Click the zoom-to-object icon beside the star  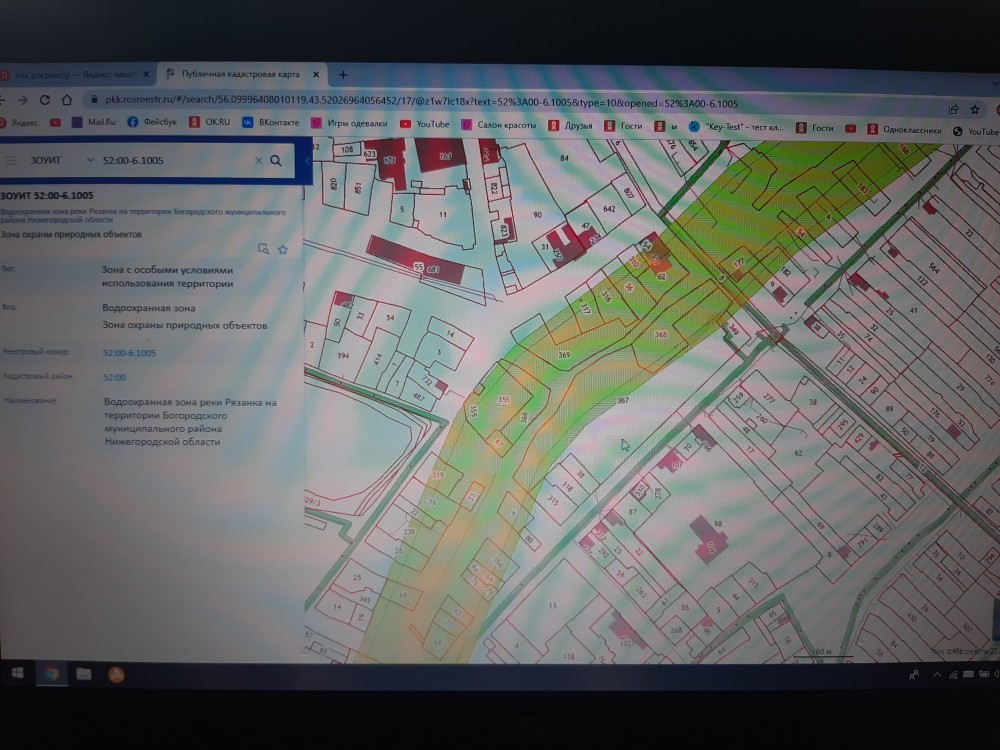tap(264, 249)
